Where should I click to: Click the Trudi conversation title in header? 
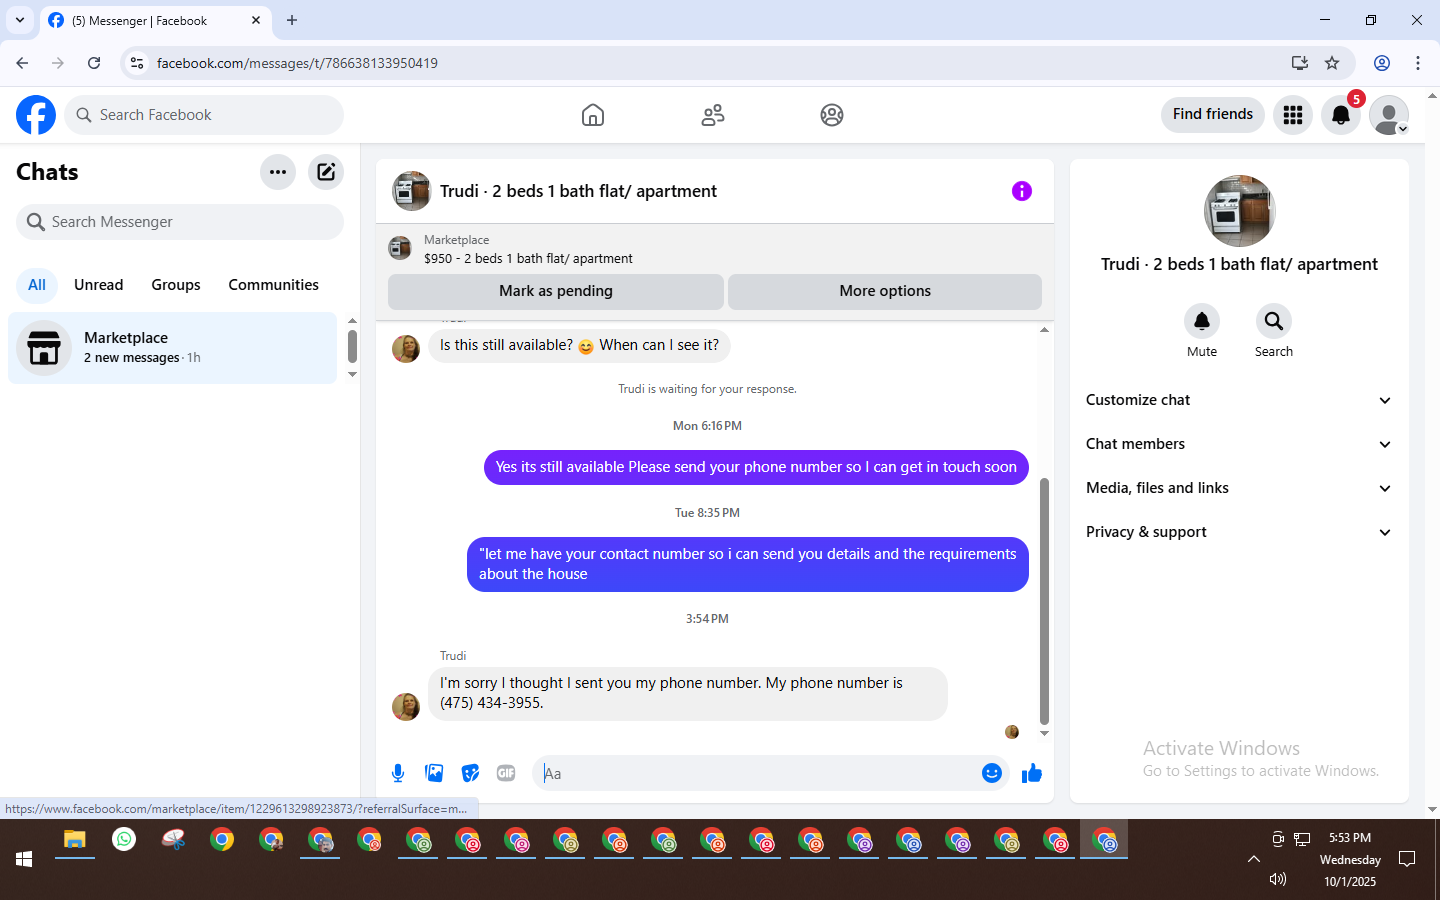578,191
